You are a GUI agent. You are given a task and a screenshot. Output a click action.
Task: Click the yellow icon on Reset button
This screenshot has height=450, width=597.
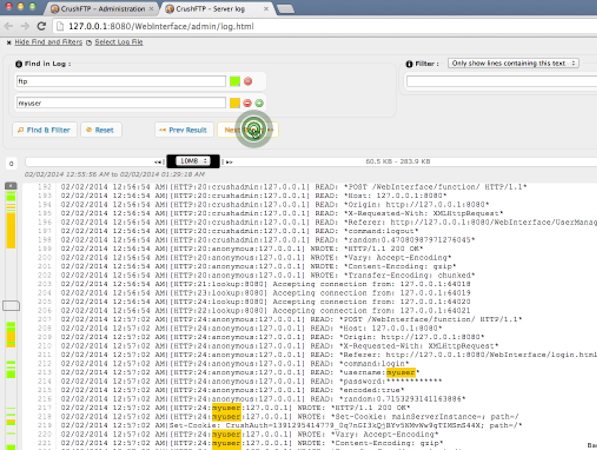click(x=89, y=130)
